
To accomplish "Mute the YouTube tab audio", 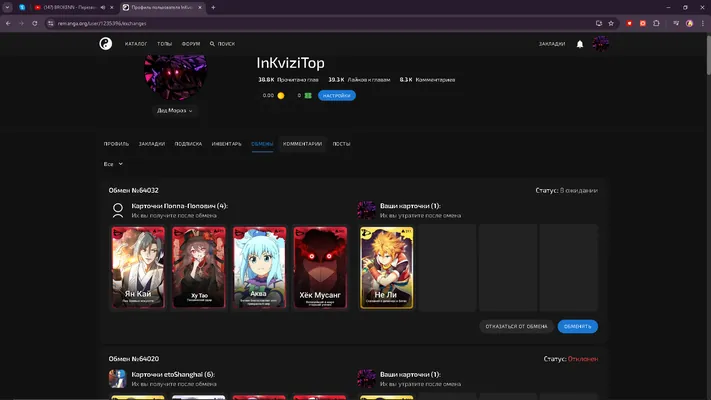I will point(103,7).
